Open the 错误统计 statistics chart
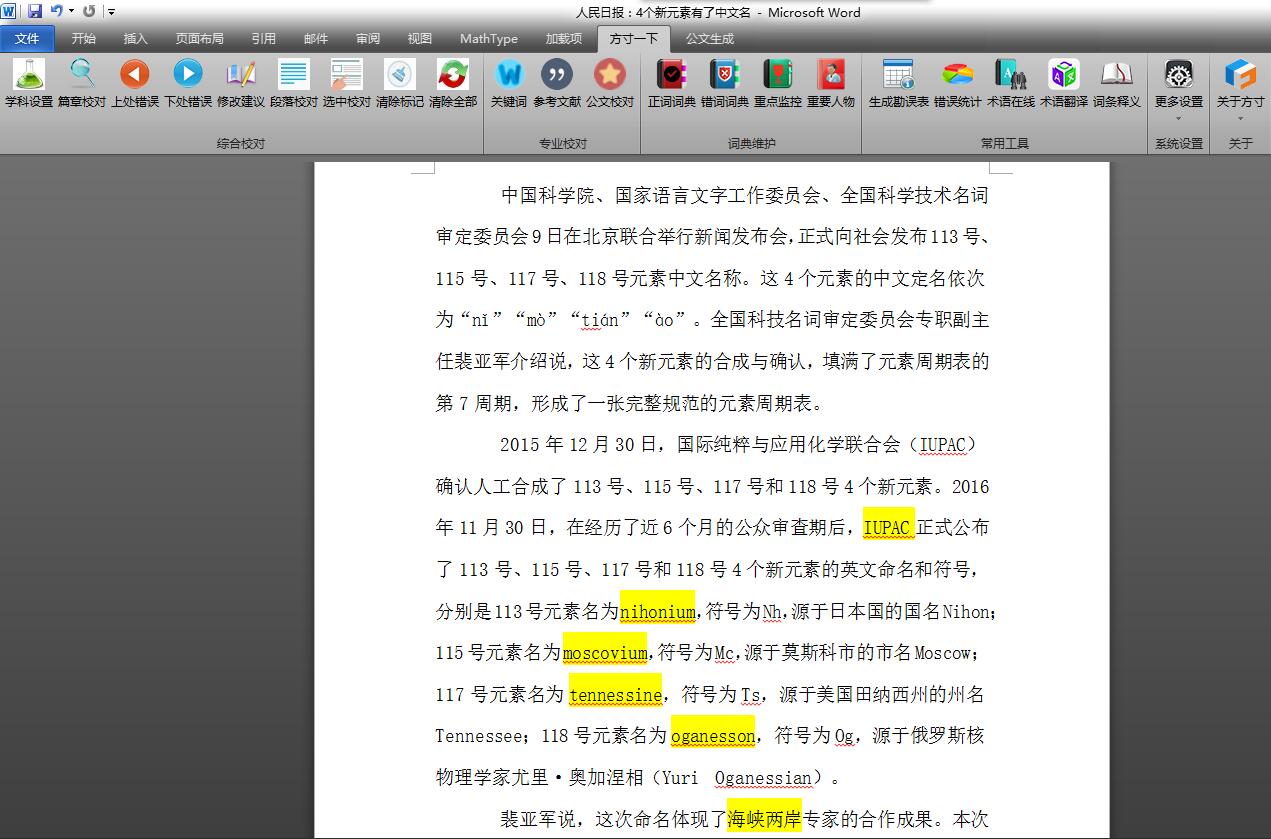The width and height of the screenshot is (1271, 839). [x=957, y=76]
